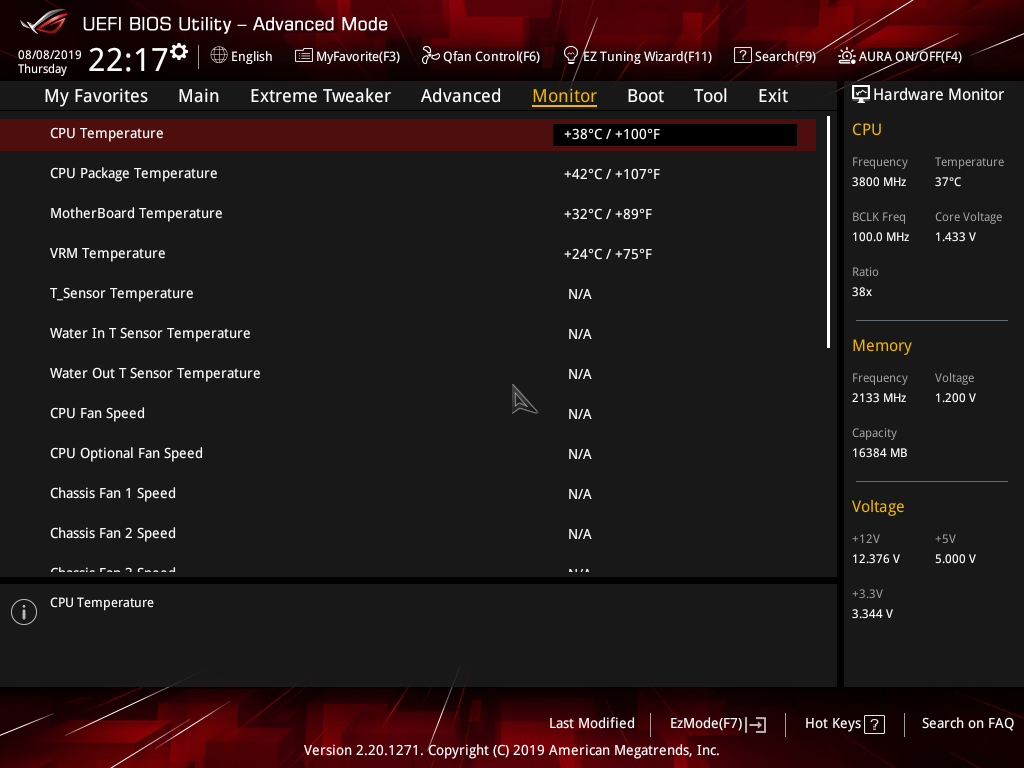This screenshot has width=1024, height=768.
Task: Switch to EzMode with F7
Action: pos(716,723)
